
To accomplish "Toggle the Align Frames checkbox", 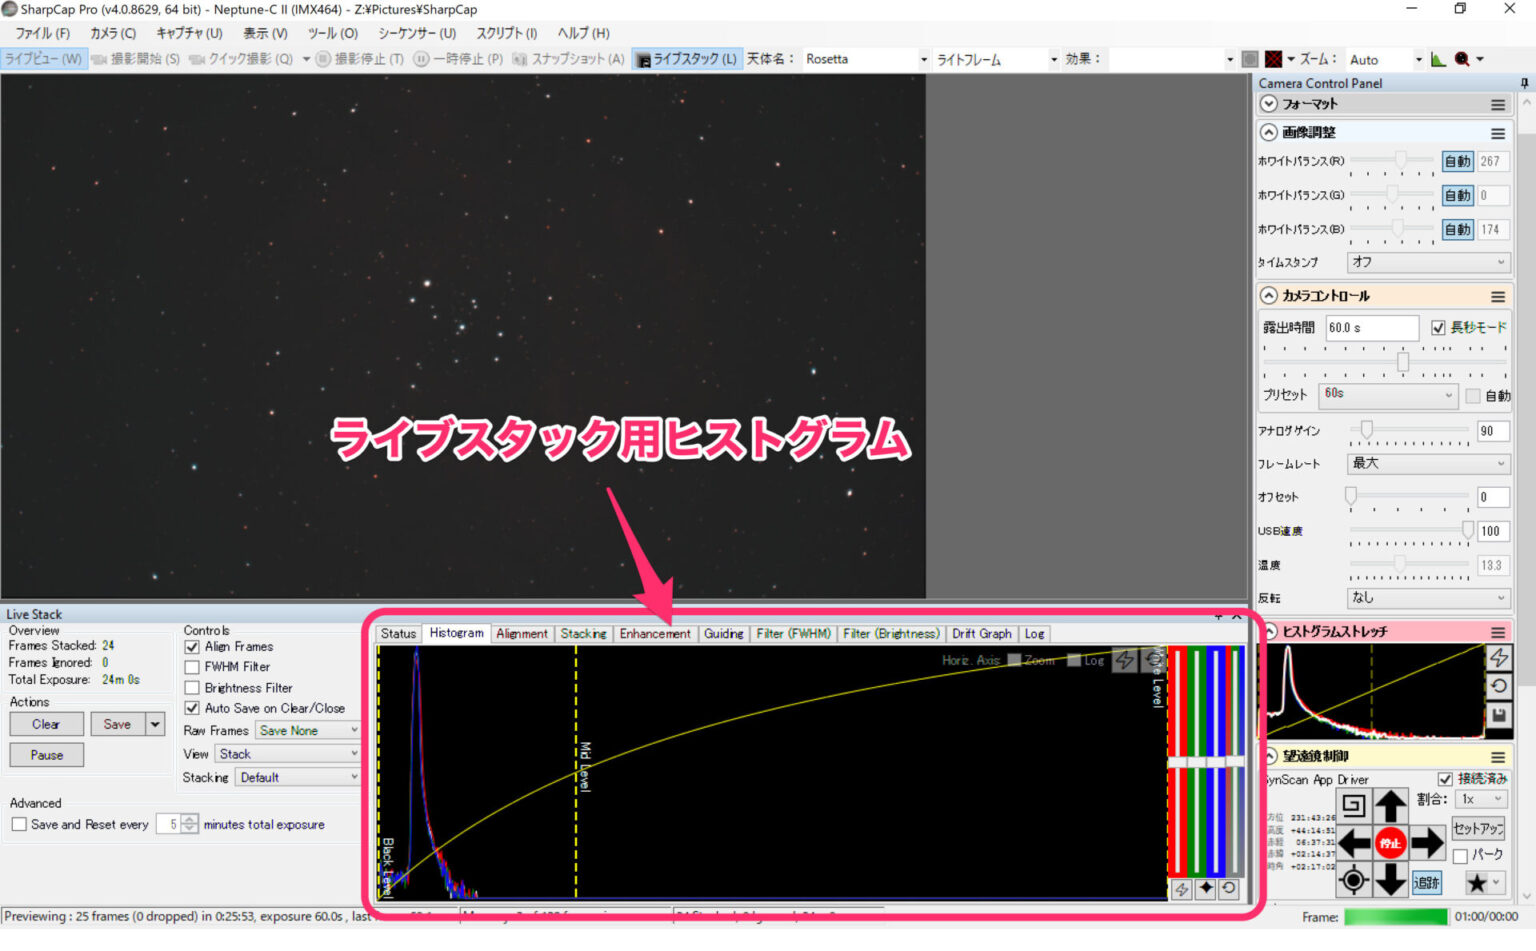I will 192,647.
